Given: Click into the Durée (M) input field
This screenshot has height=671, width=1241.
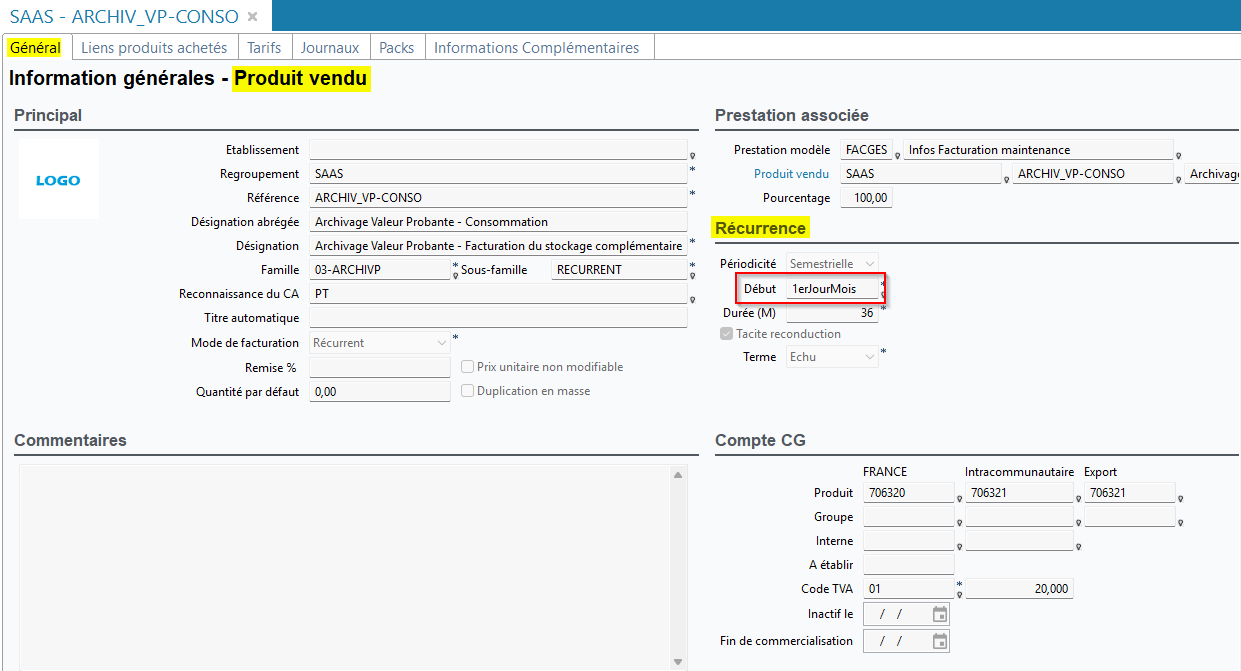Looking at the screenshot, I should point(831,313).
